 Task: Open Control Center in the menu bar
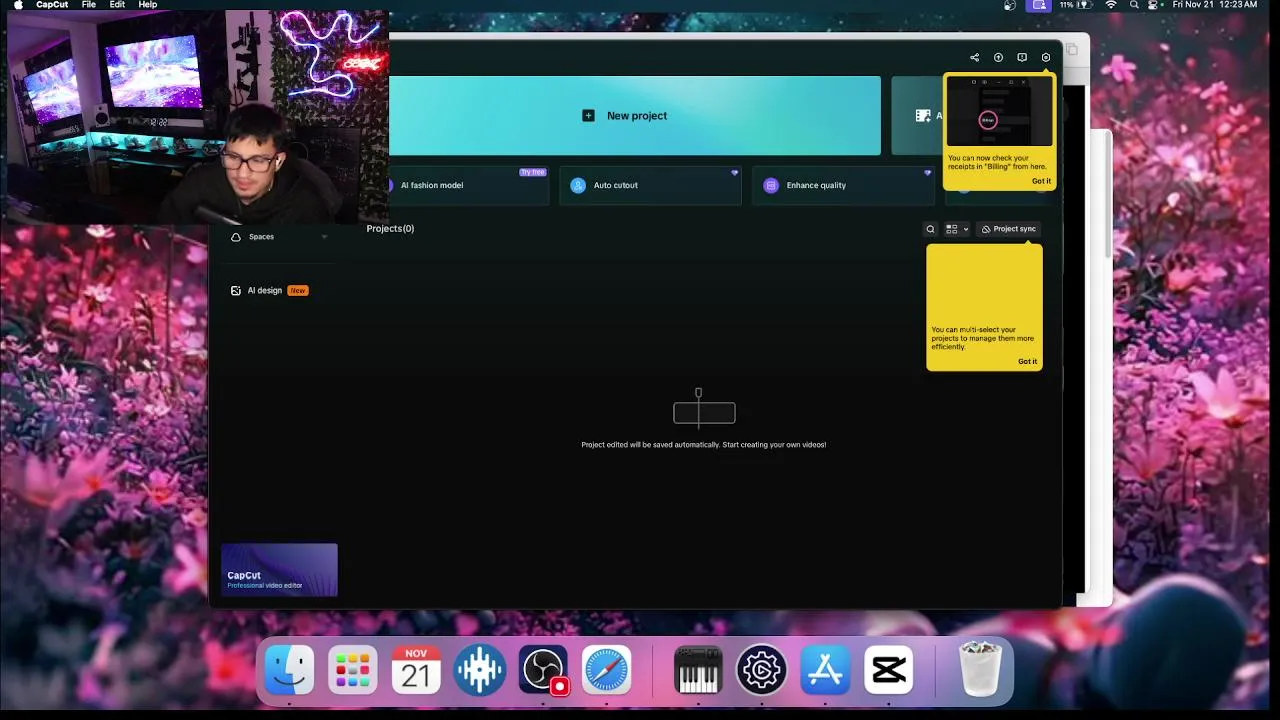pos(1154,5)
